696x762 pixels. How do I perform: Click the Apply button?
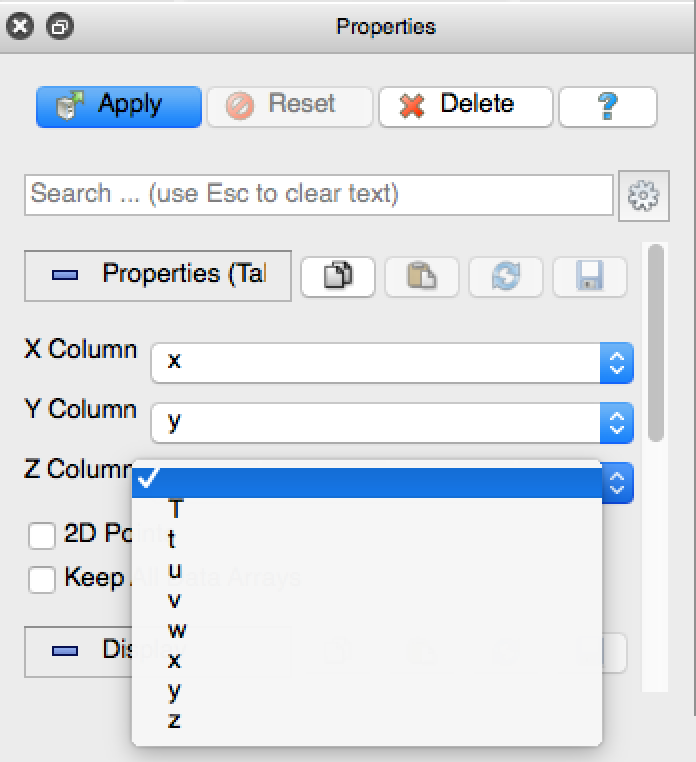point(119,105)
